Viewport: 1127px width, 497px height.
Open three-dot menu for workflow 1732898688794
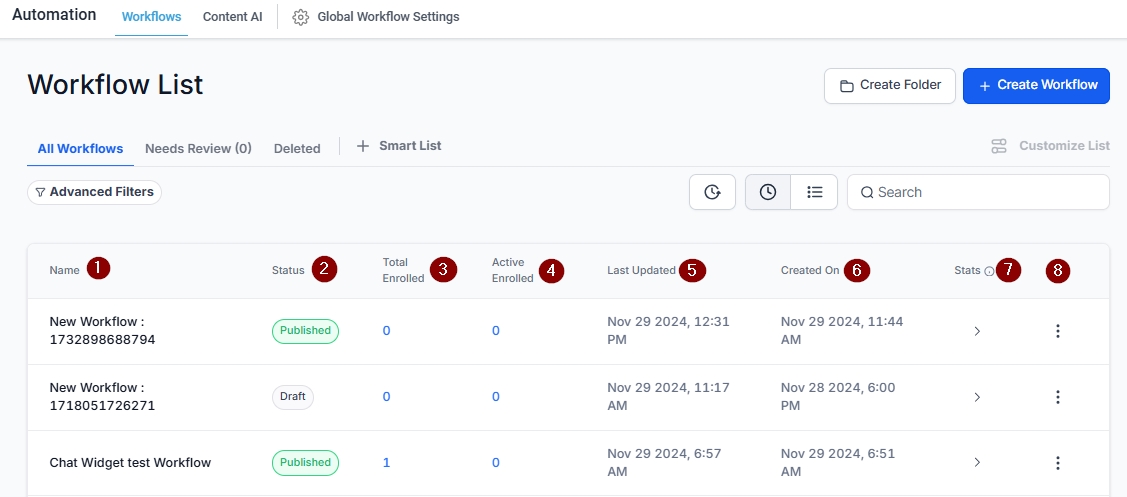point(1057,331)
